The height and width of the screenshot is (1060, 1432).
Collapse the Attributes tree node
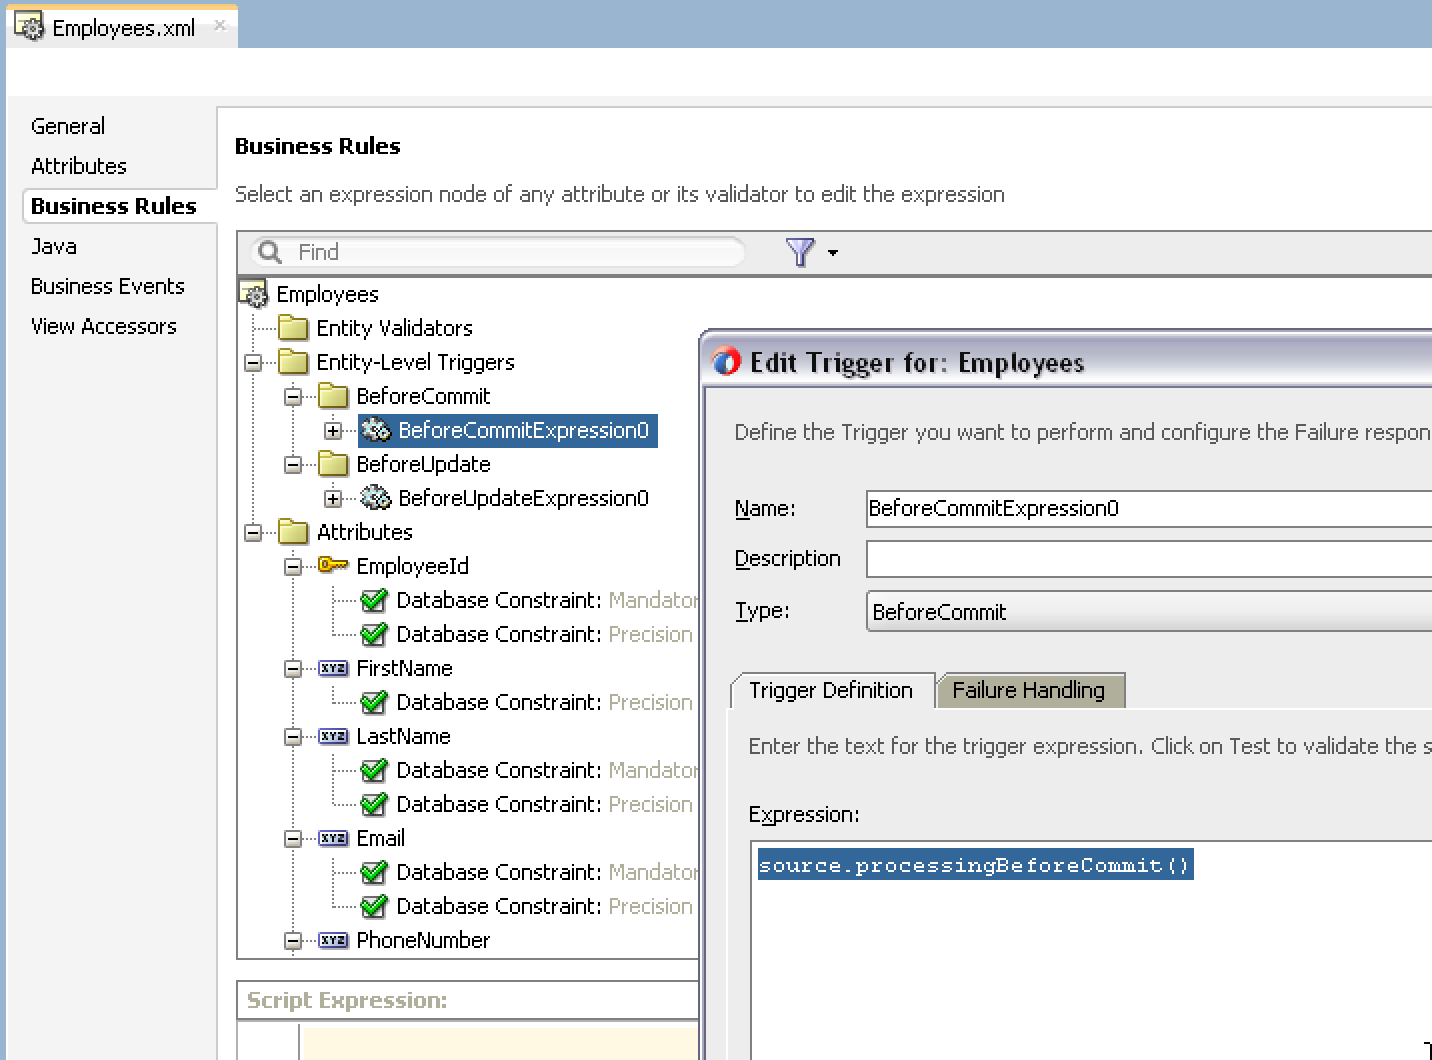click(253, 532)
